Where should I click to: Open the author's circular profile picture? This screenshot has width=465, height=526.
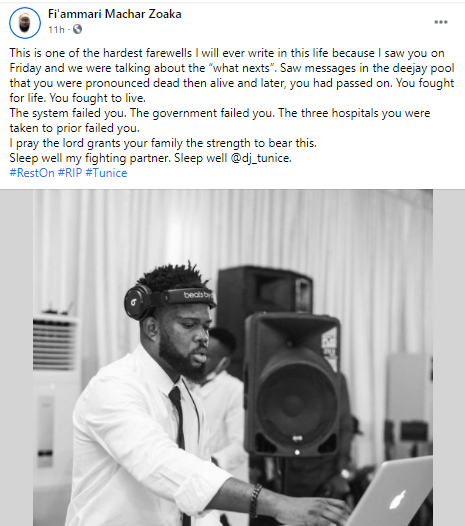click(25, 23)
